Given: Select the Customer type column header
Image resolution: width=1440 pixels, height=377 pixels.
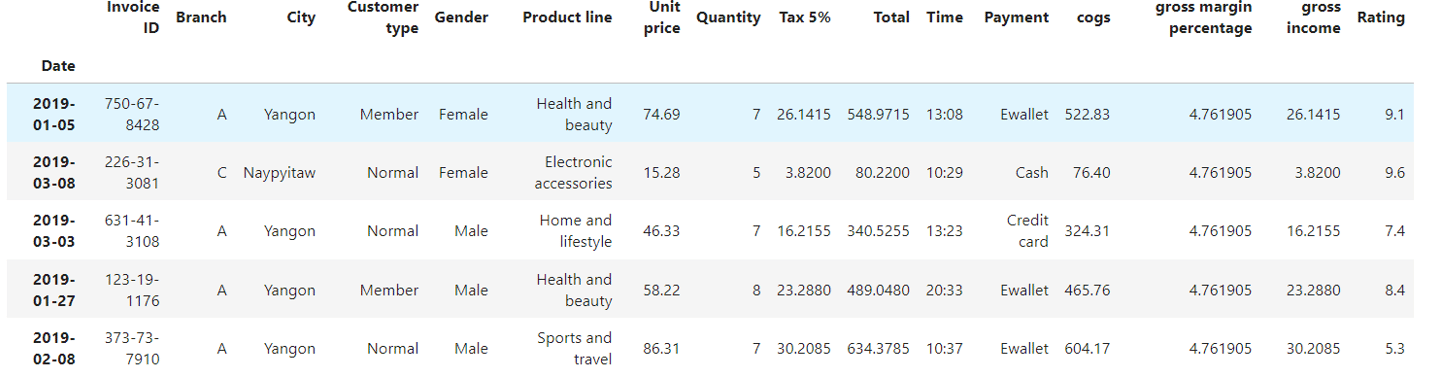Looking at the screenshot, I should 383,17.
